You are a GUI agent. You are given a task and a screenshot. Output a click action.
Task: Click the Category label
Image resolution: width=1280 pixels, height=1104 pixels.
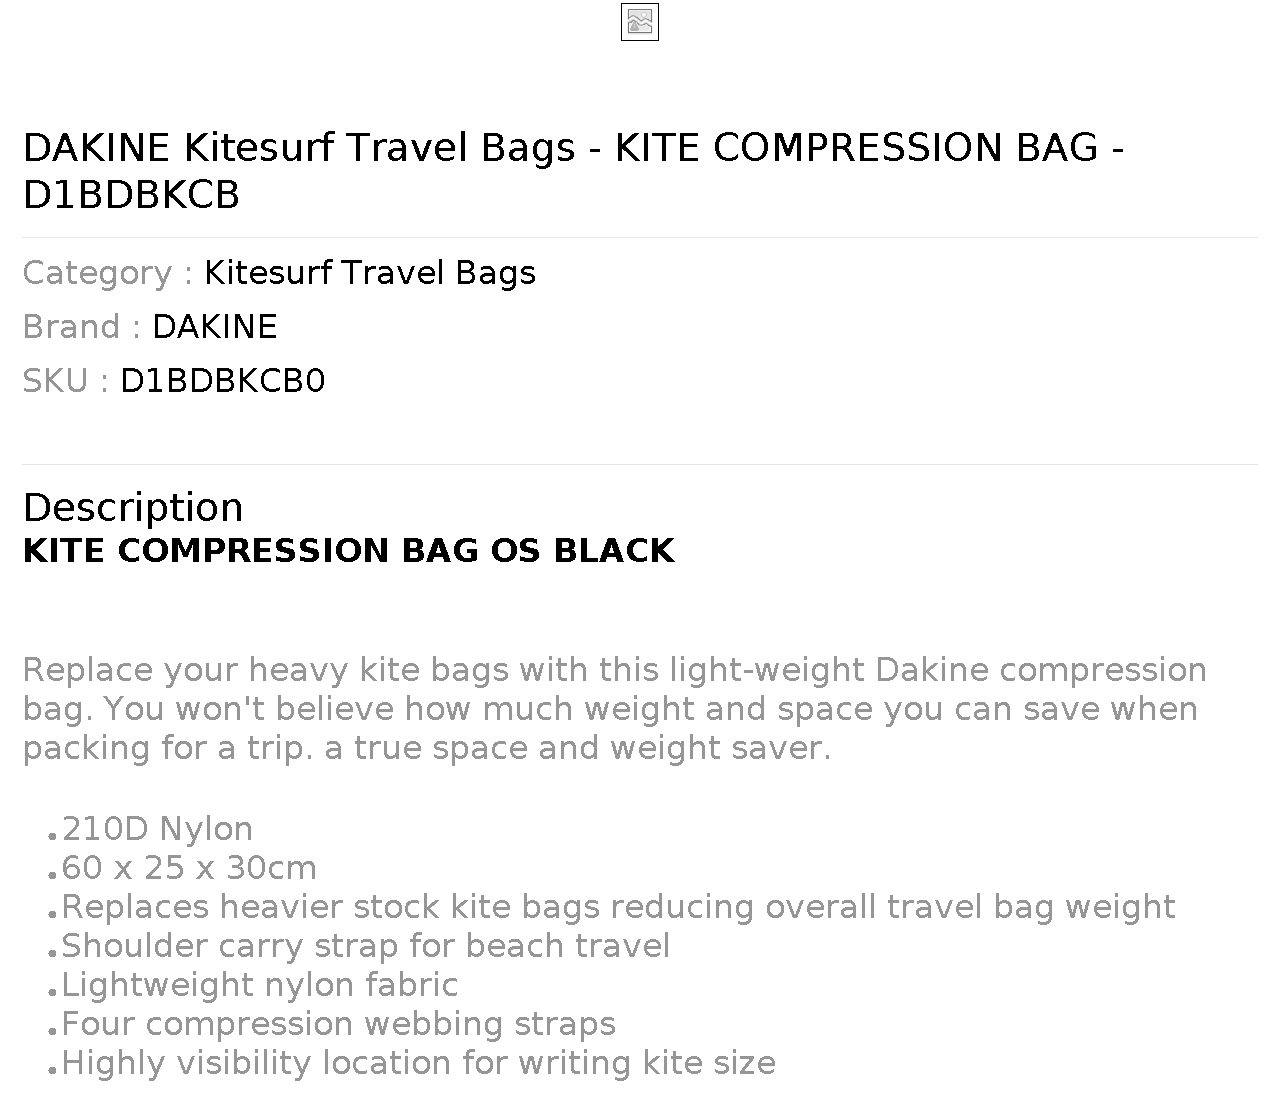click(x=108, y=273)
